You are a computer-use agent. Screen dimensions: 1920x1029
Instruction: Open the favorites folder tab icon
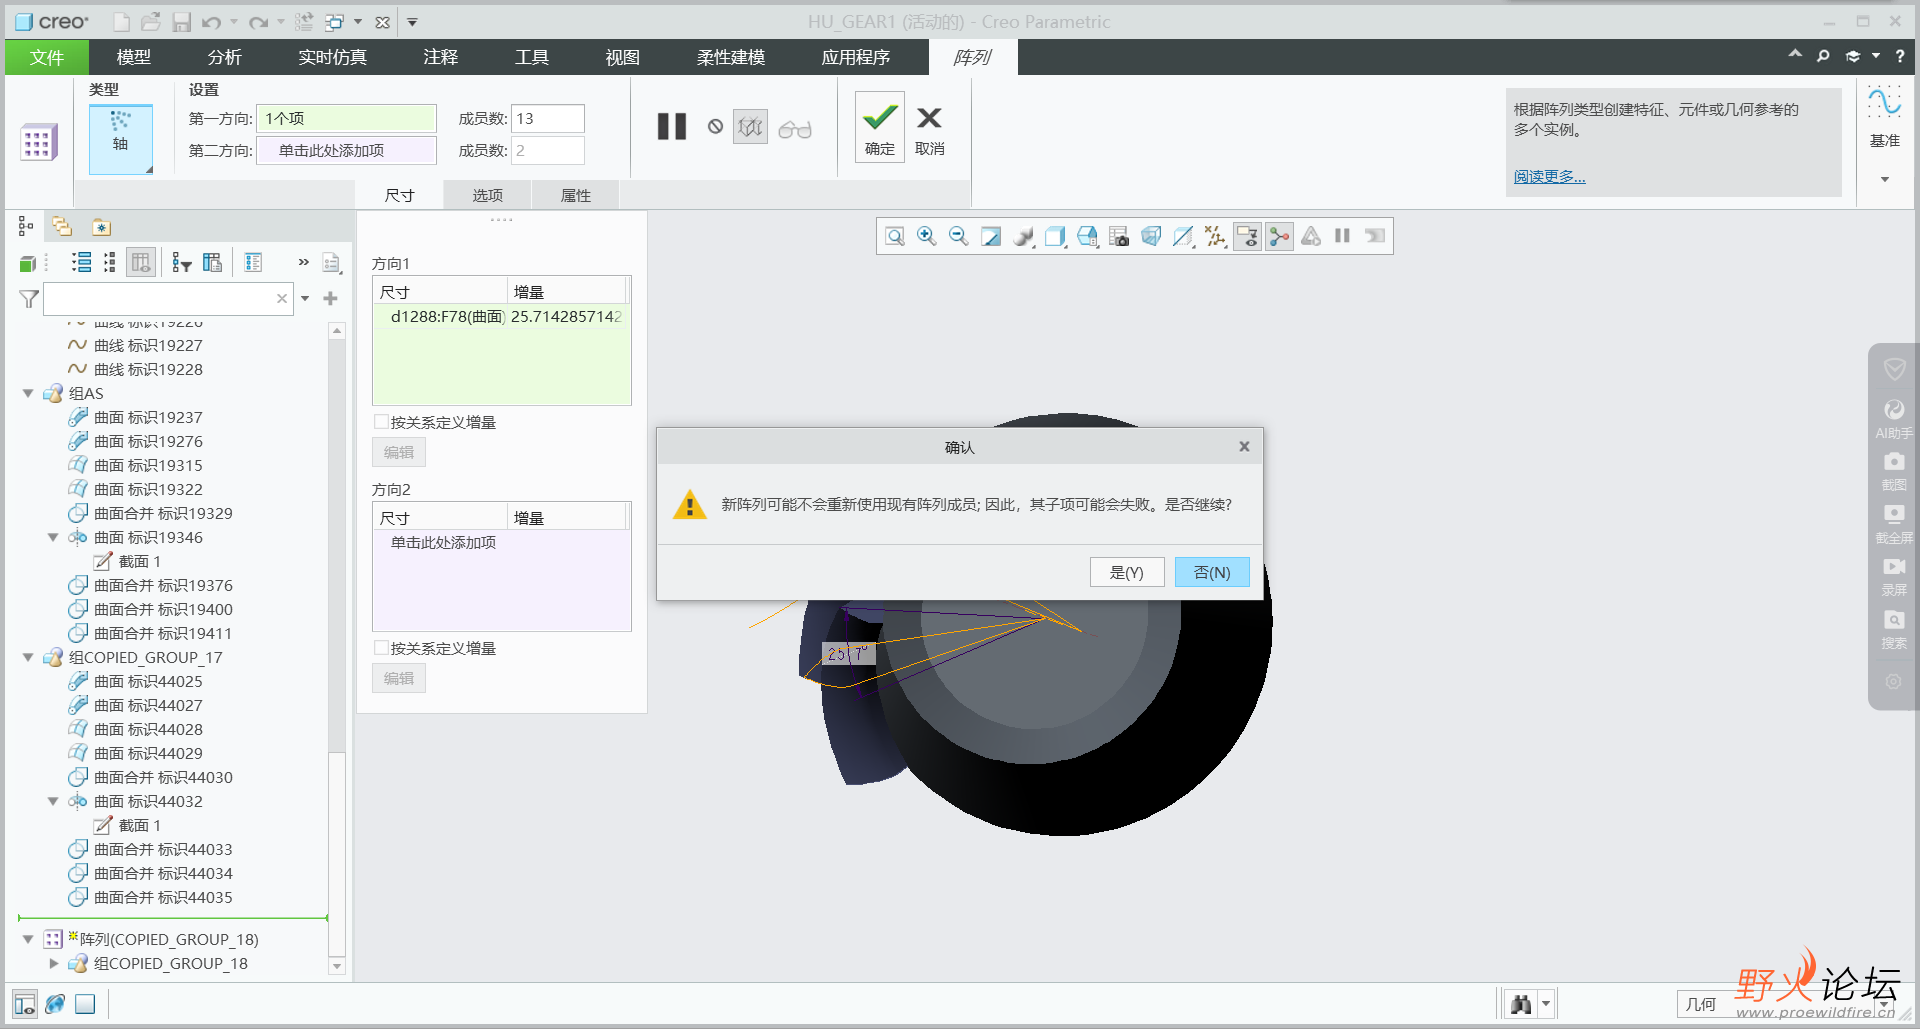tap(101, 227)
